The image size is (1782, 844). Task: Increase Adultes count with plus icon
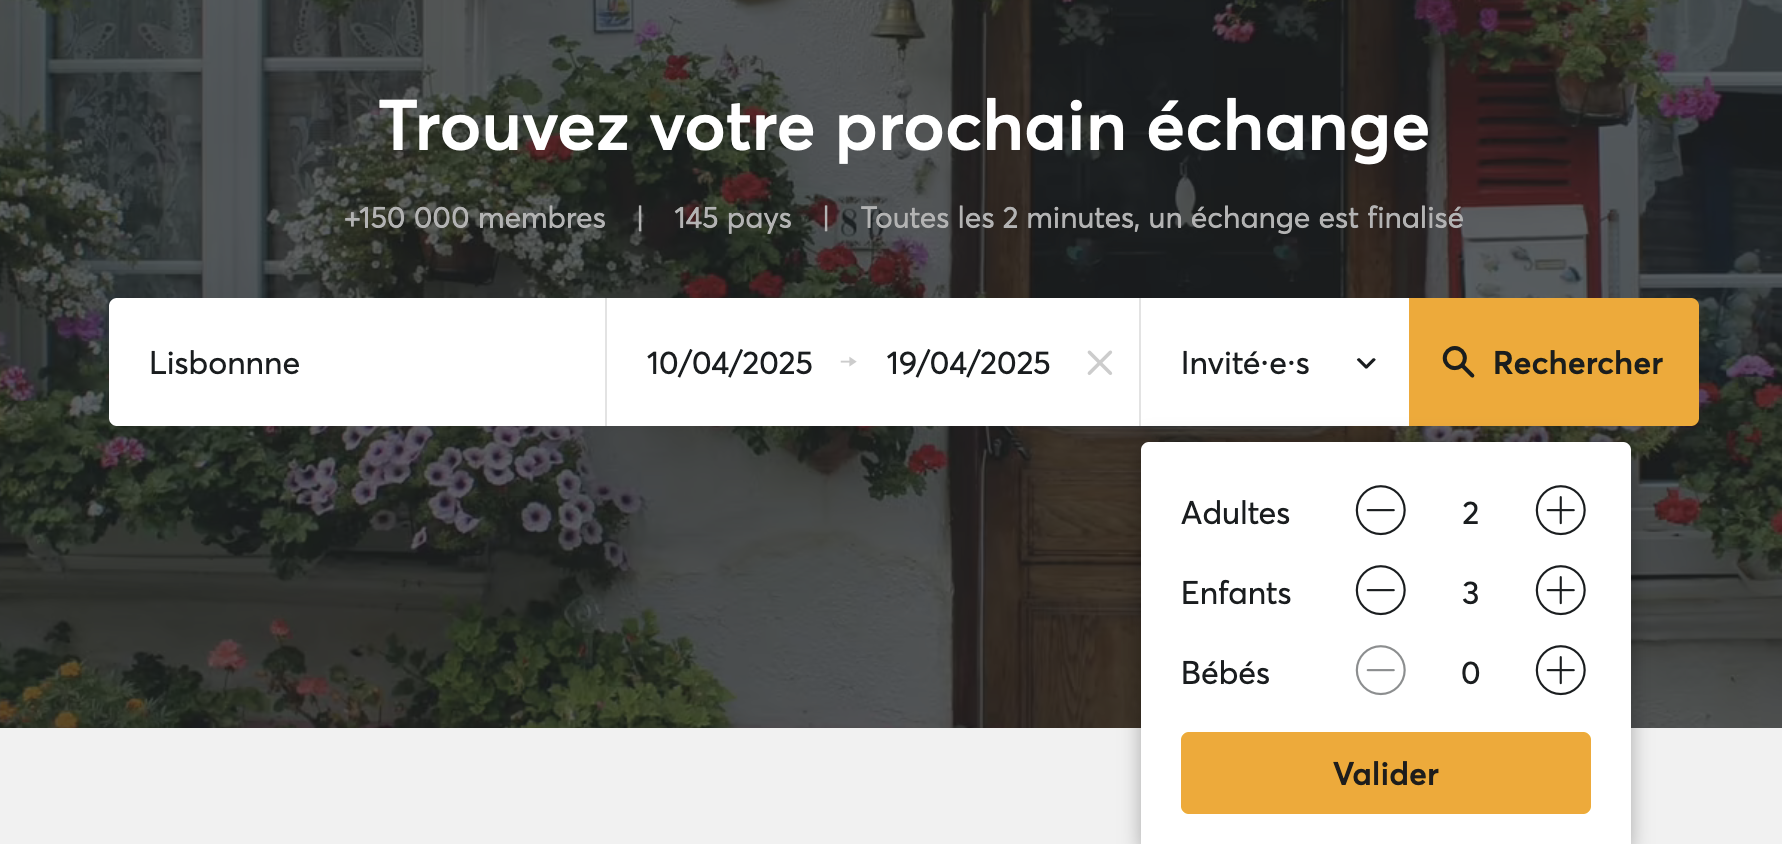1560,511
